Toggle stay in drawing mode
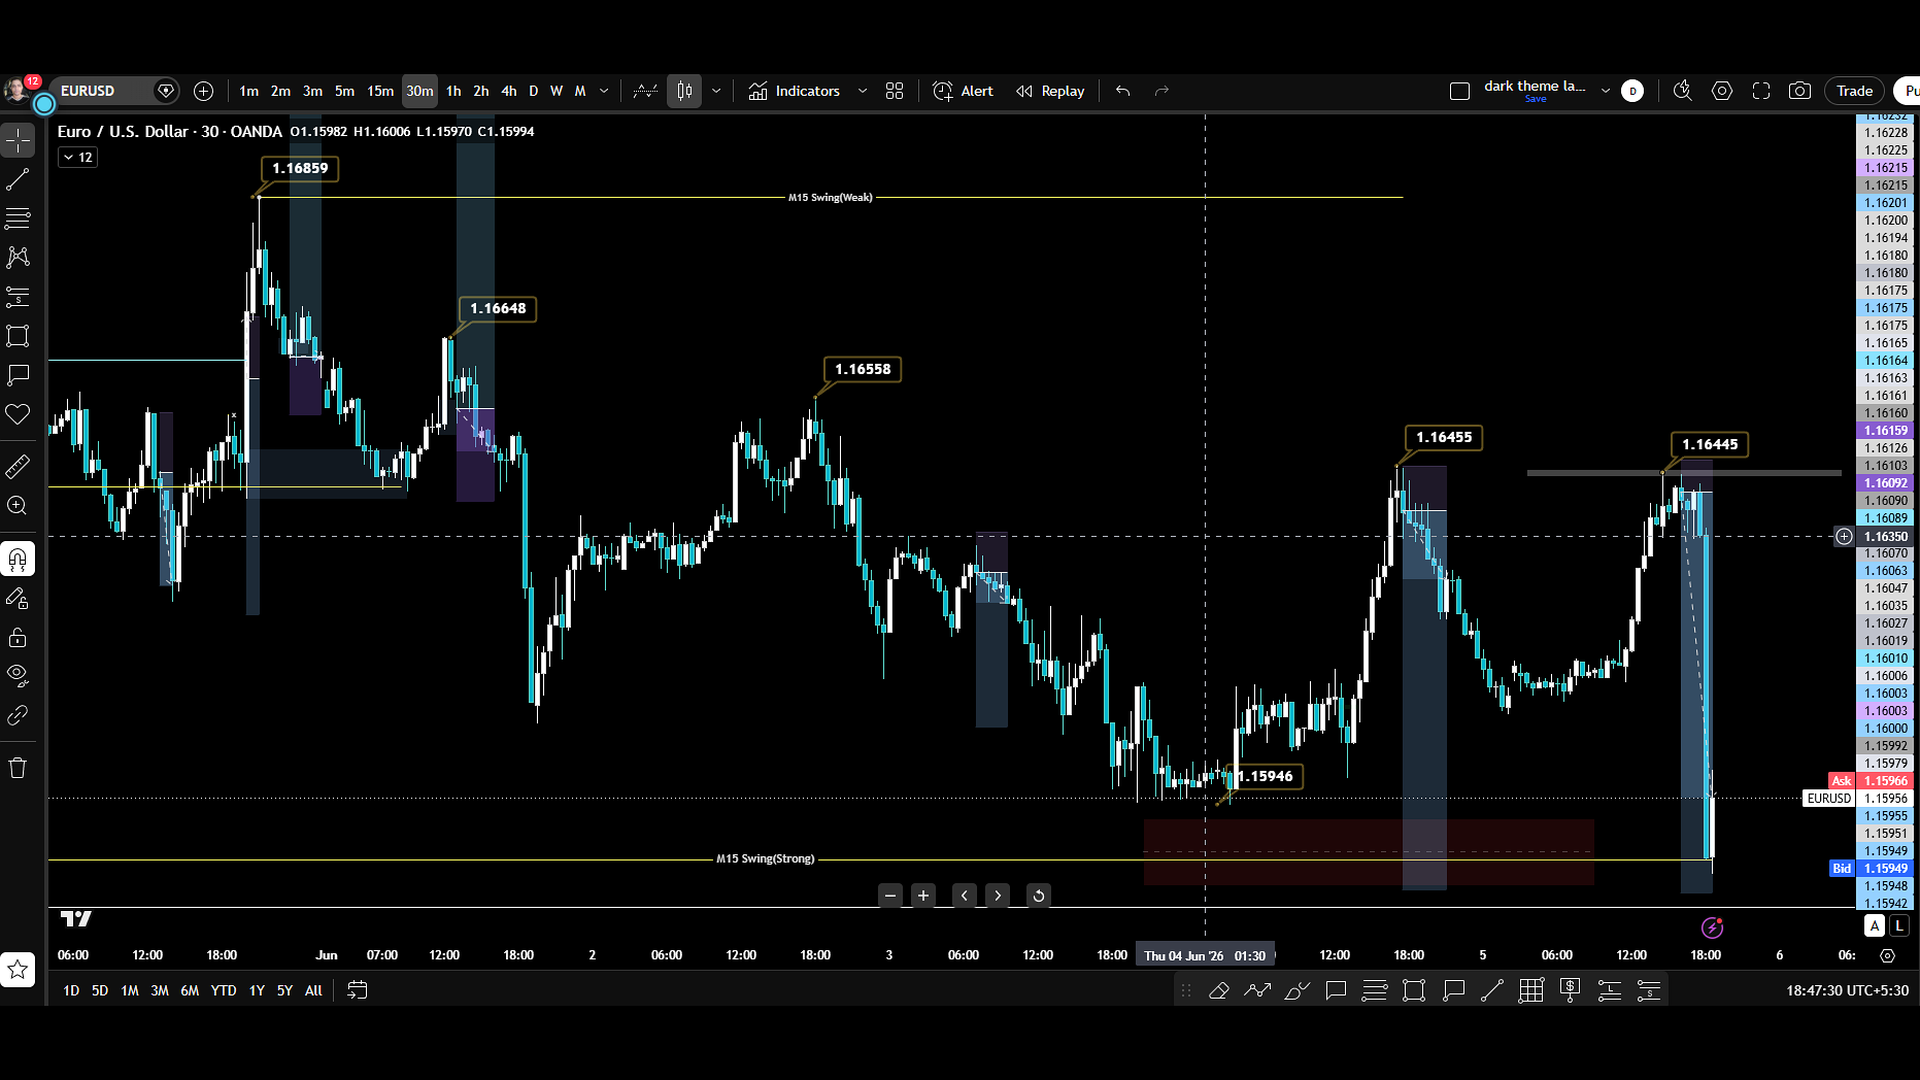The image size is (1920, 1080). tap(18, 598)
